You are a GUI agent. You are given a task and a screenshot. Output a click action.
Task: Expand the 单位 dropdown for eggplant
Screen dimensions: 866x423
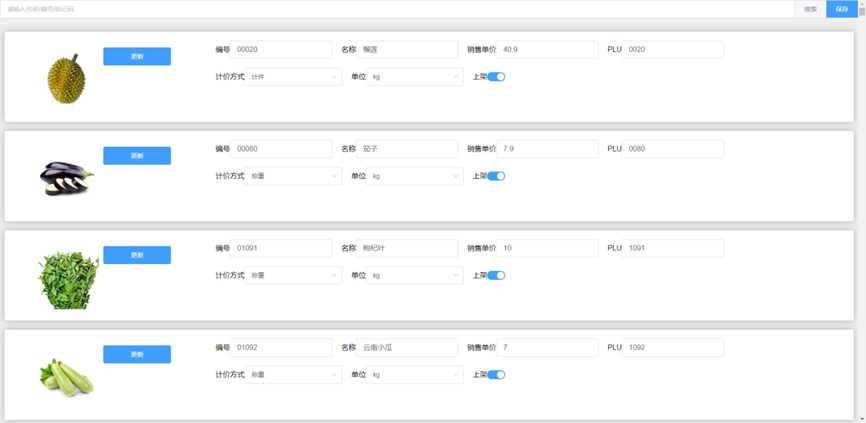click(x=415, y=176)
